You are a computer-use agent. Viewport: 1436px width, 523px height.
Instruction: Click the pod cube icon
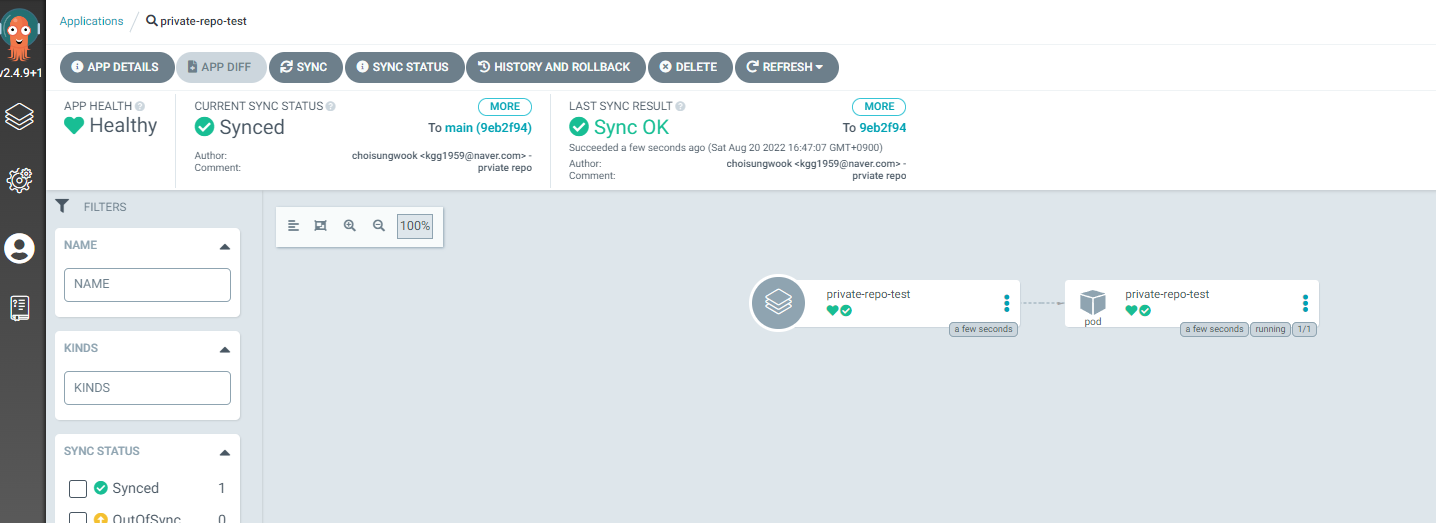point(1093,302)
